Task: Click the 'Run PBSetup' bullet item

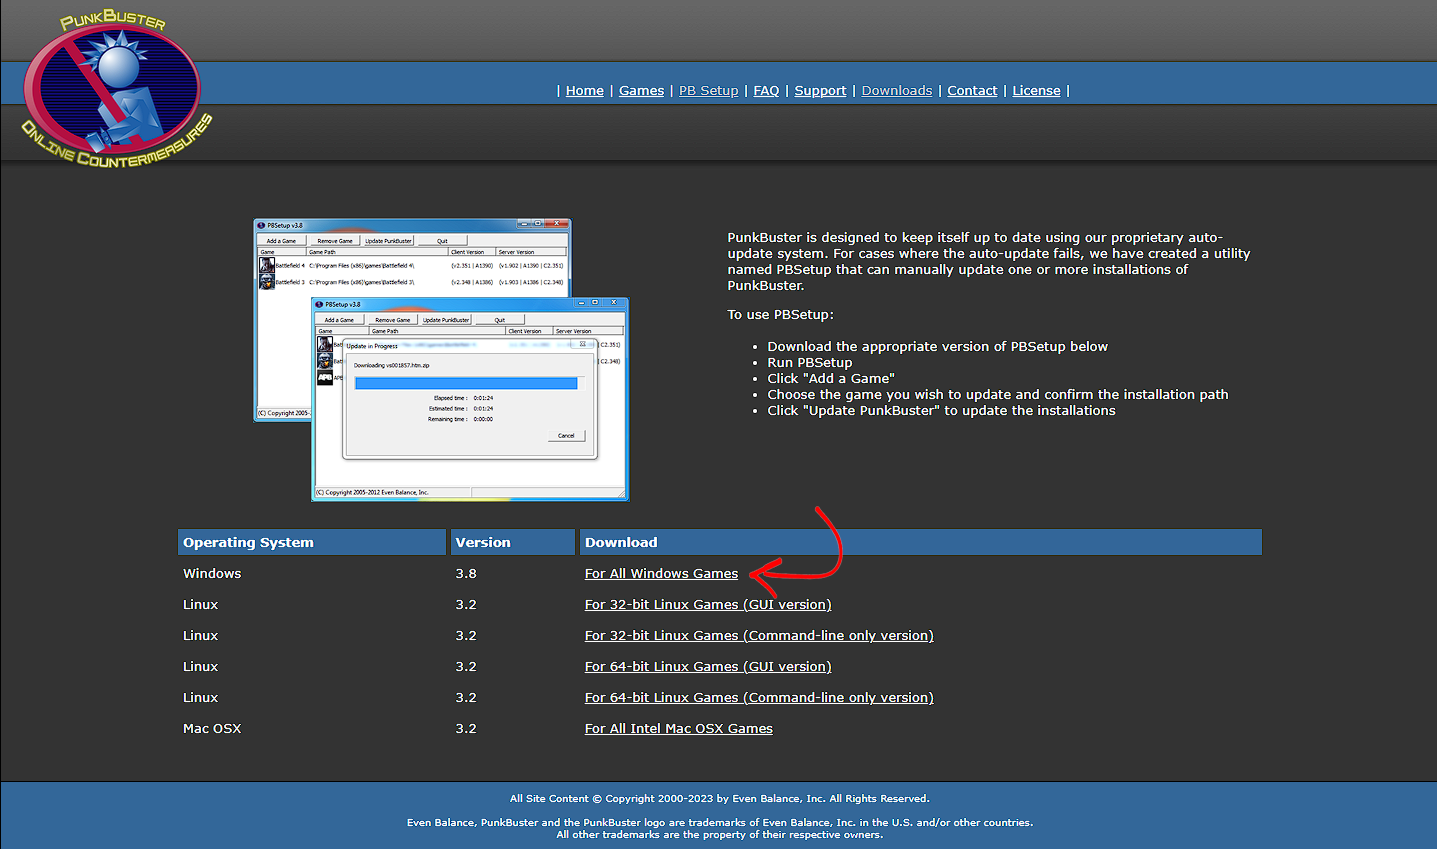Action: coord(810,363)
